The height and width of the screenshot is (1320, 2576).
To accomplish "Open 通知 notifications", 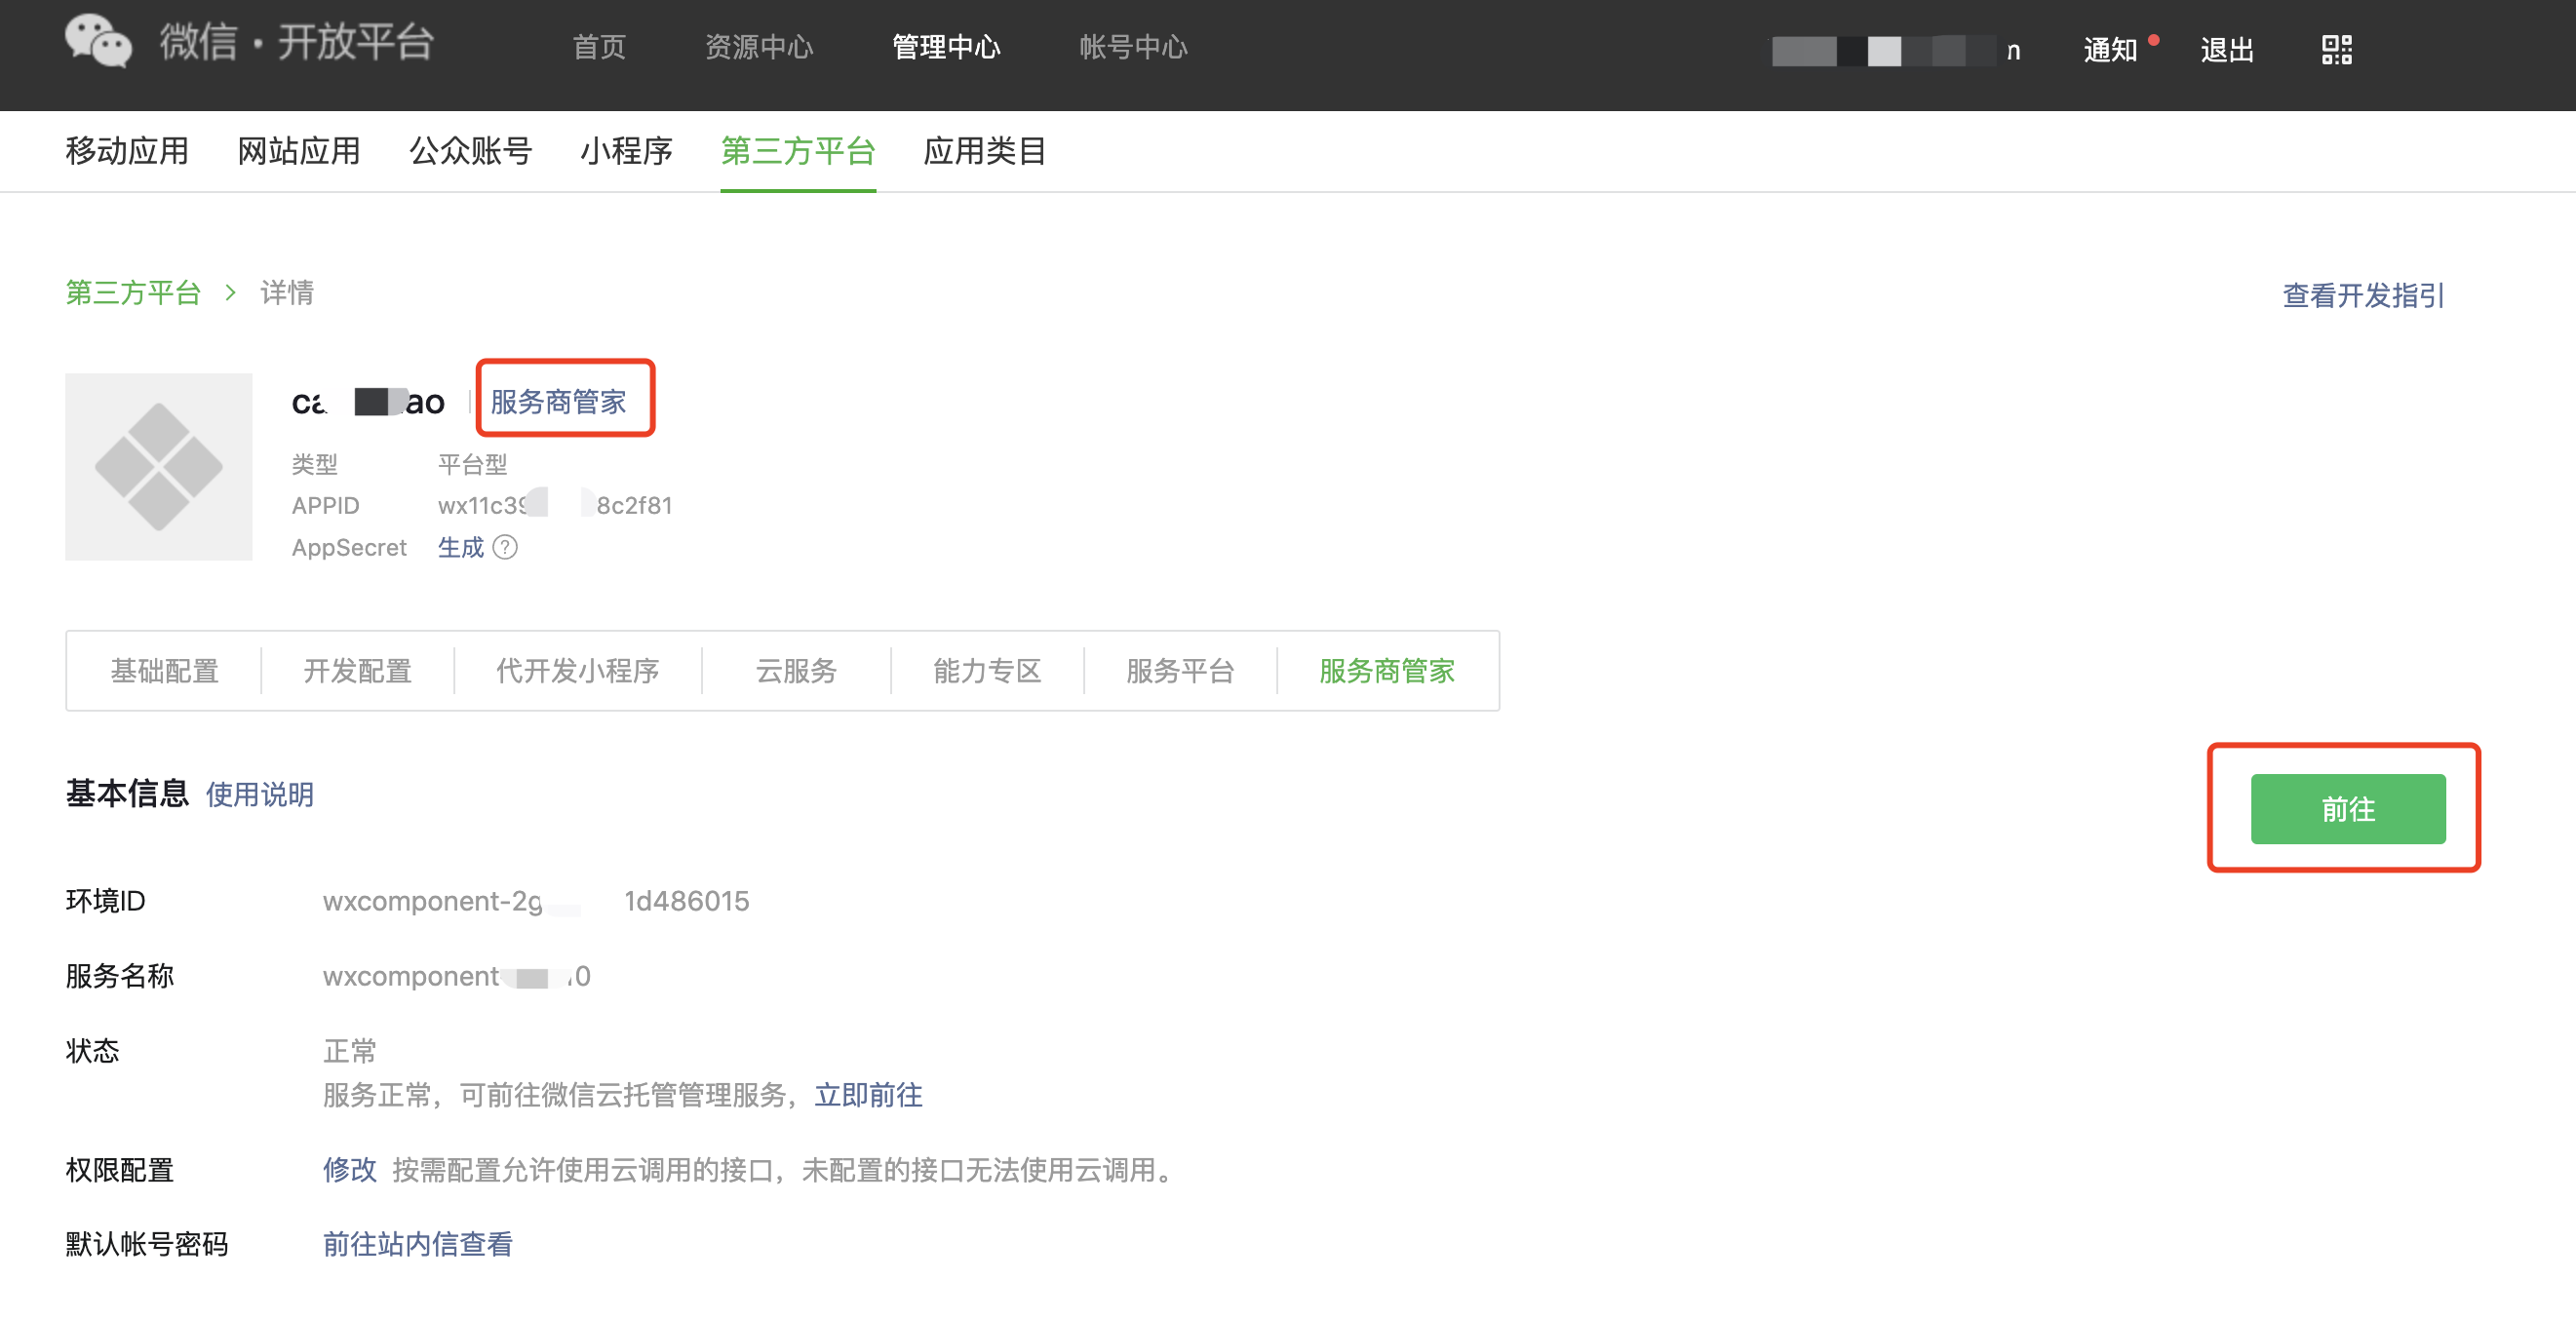I will [x=2111, y=49].
